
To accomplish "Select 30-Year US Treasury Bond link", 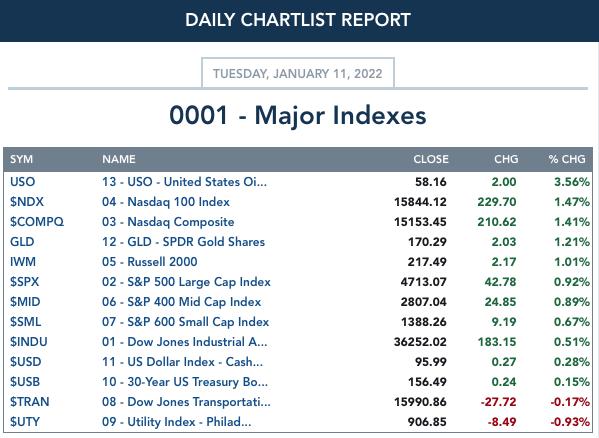I will point(185,382).
